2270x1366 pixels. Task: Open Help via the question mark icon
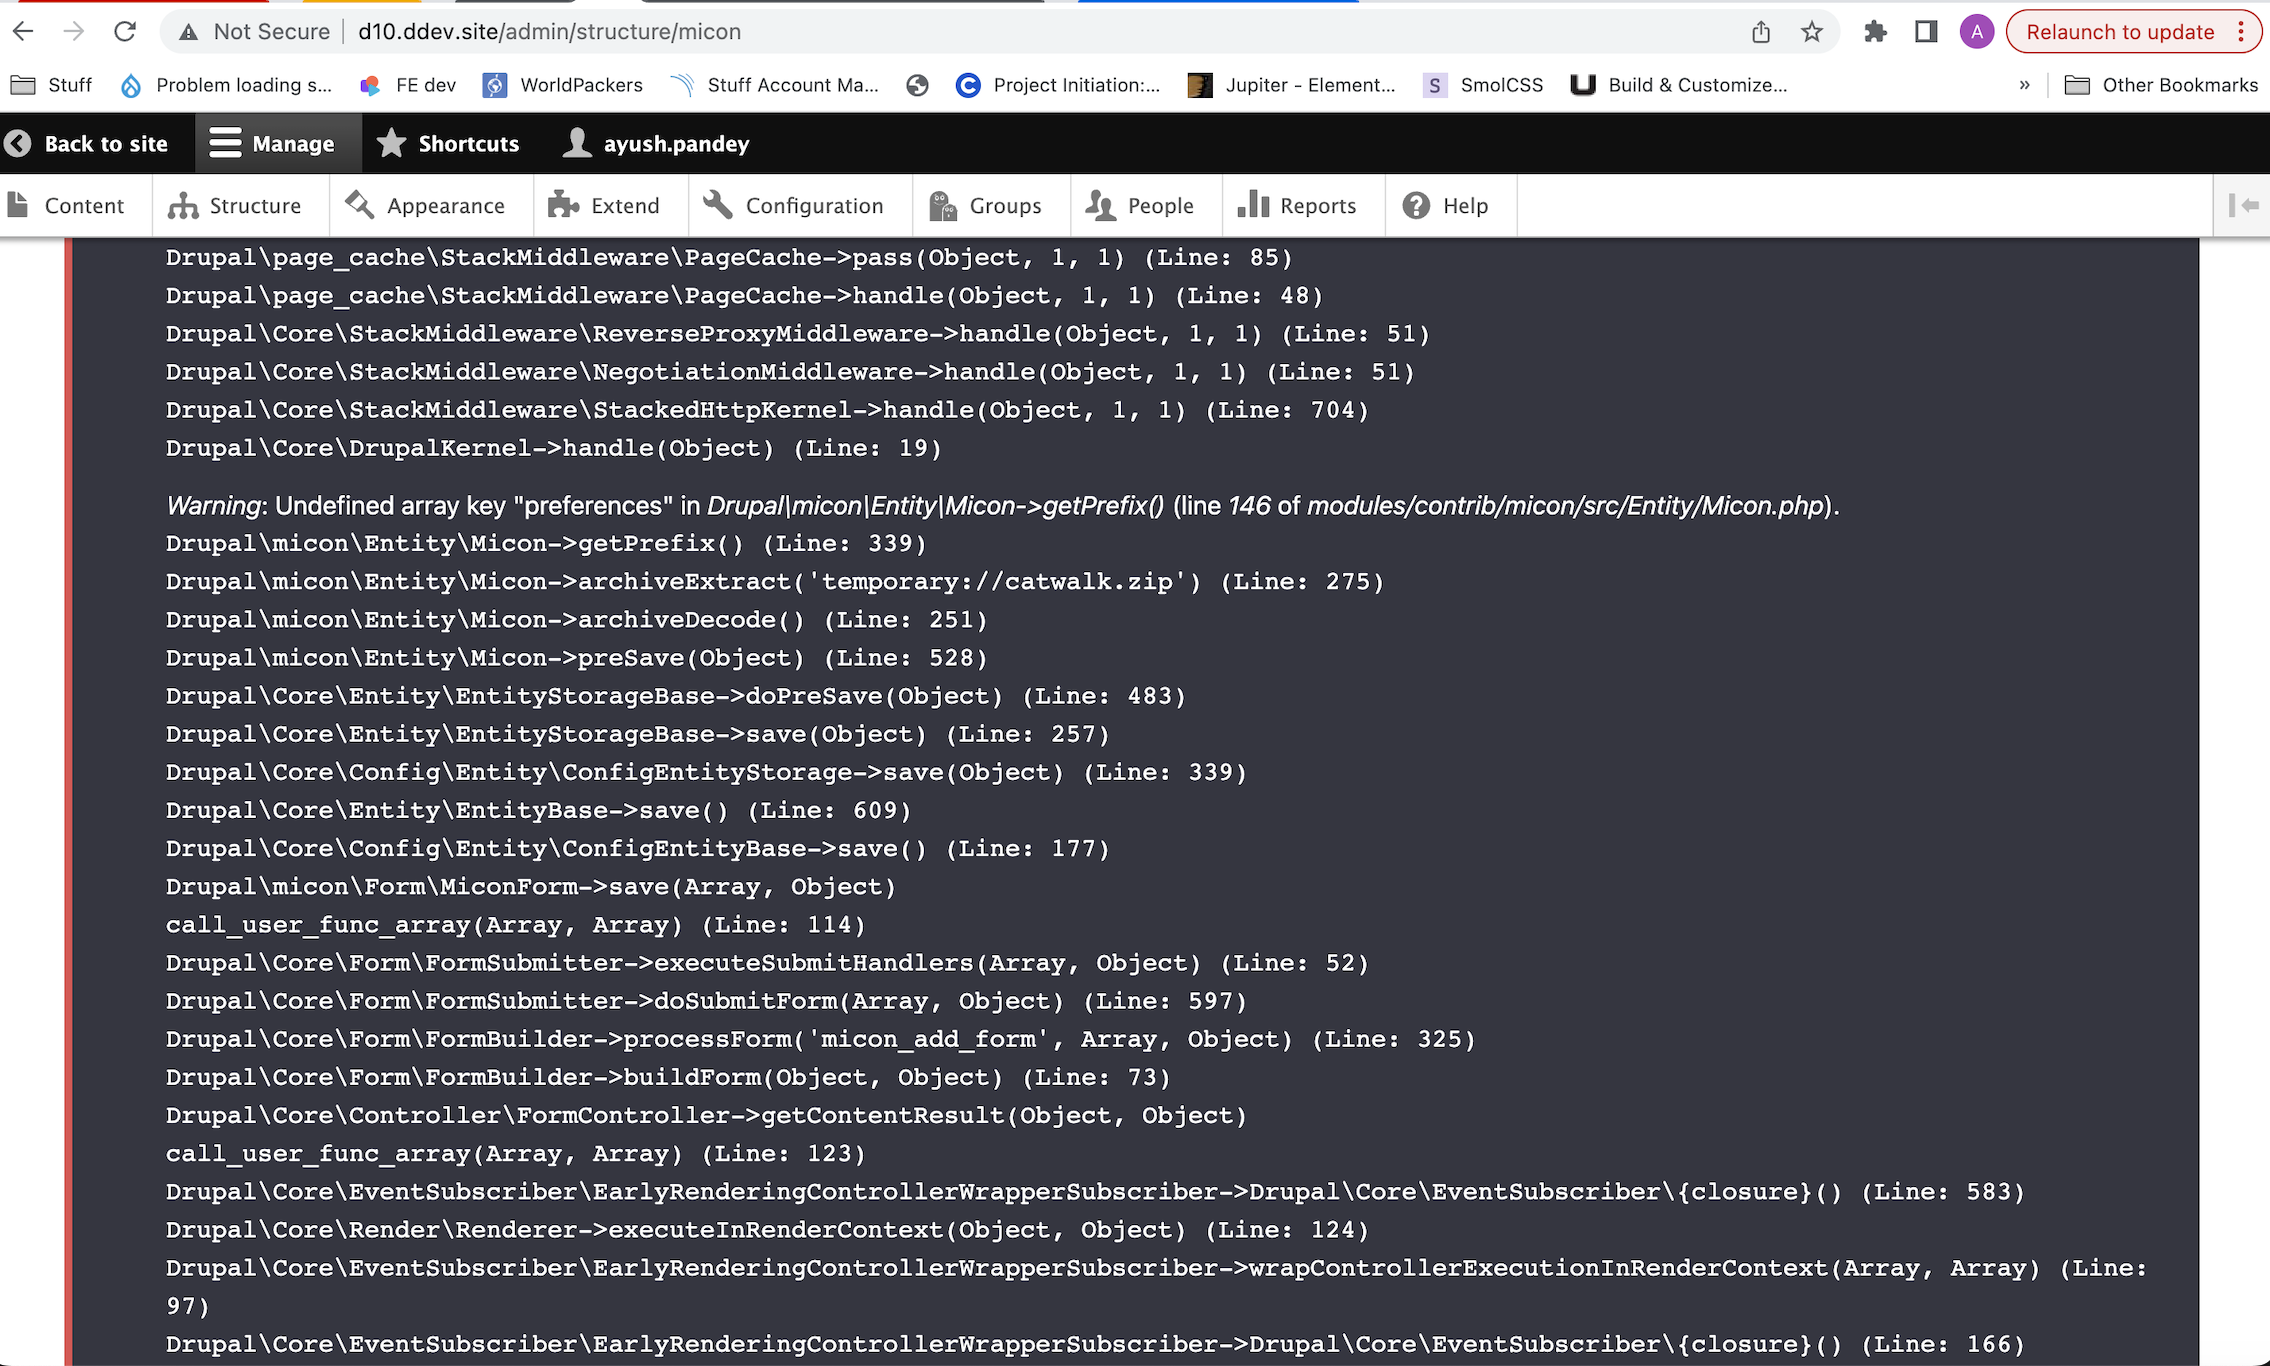click(1417, 205)
